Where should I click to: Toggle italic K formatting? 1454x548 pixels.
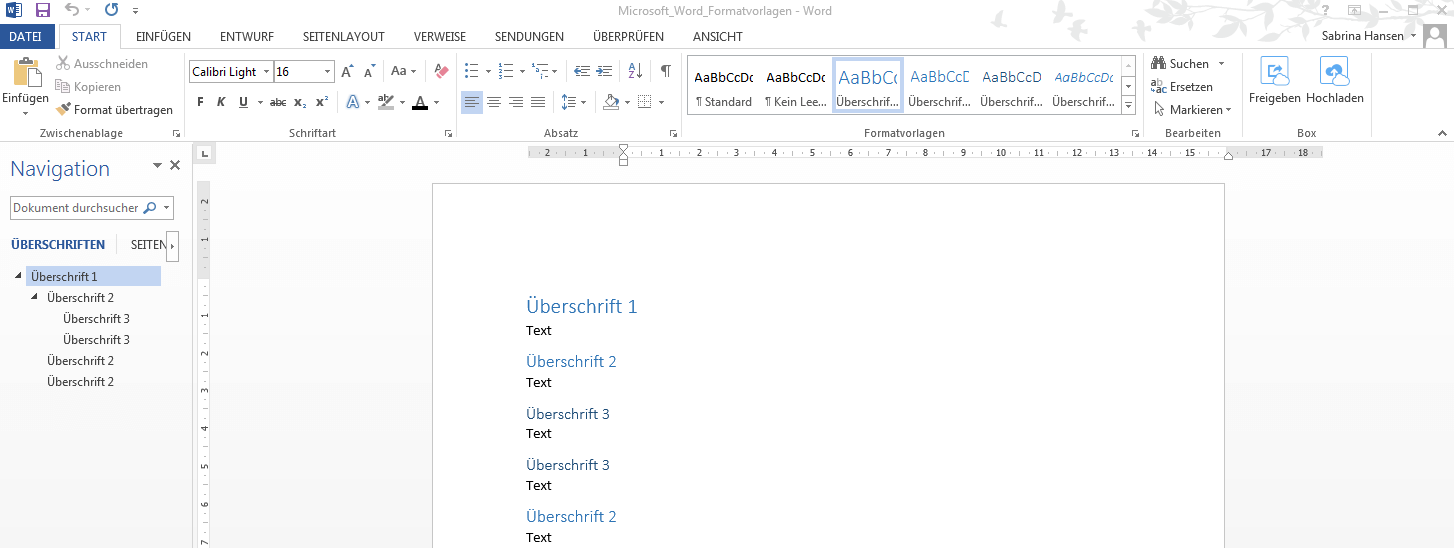coord(221,102)
